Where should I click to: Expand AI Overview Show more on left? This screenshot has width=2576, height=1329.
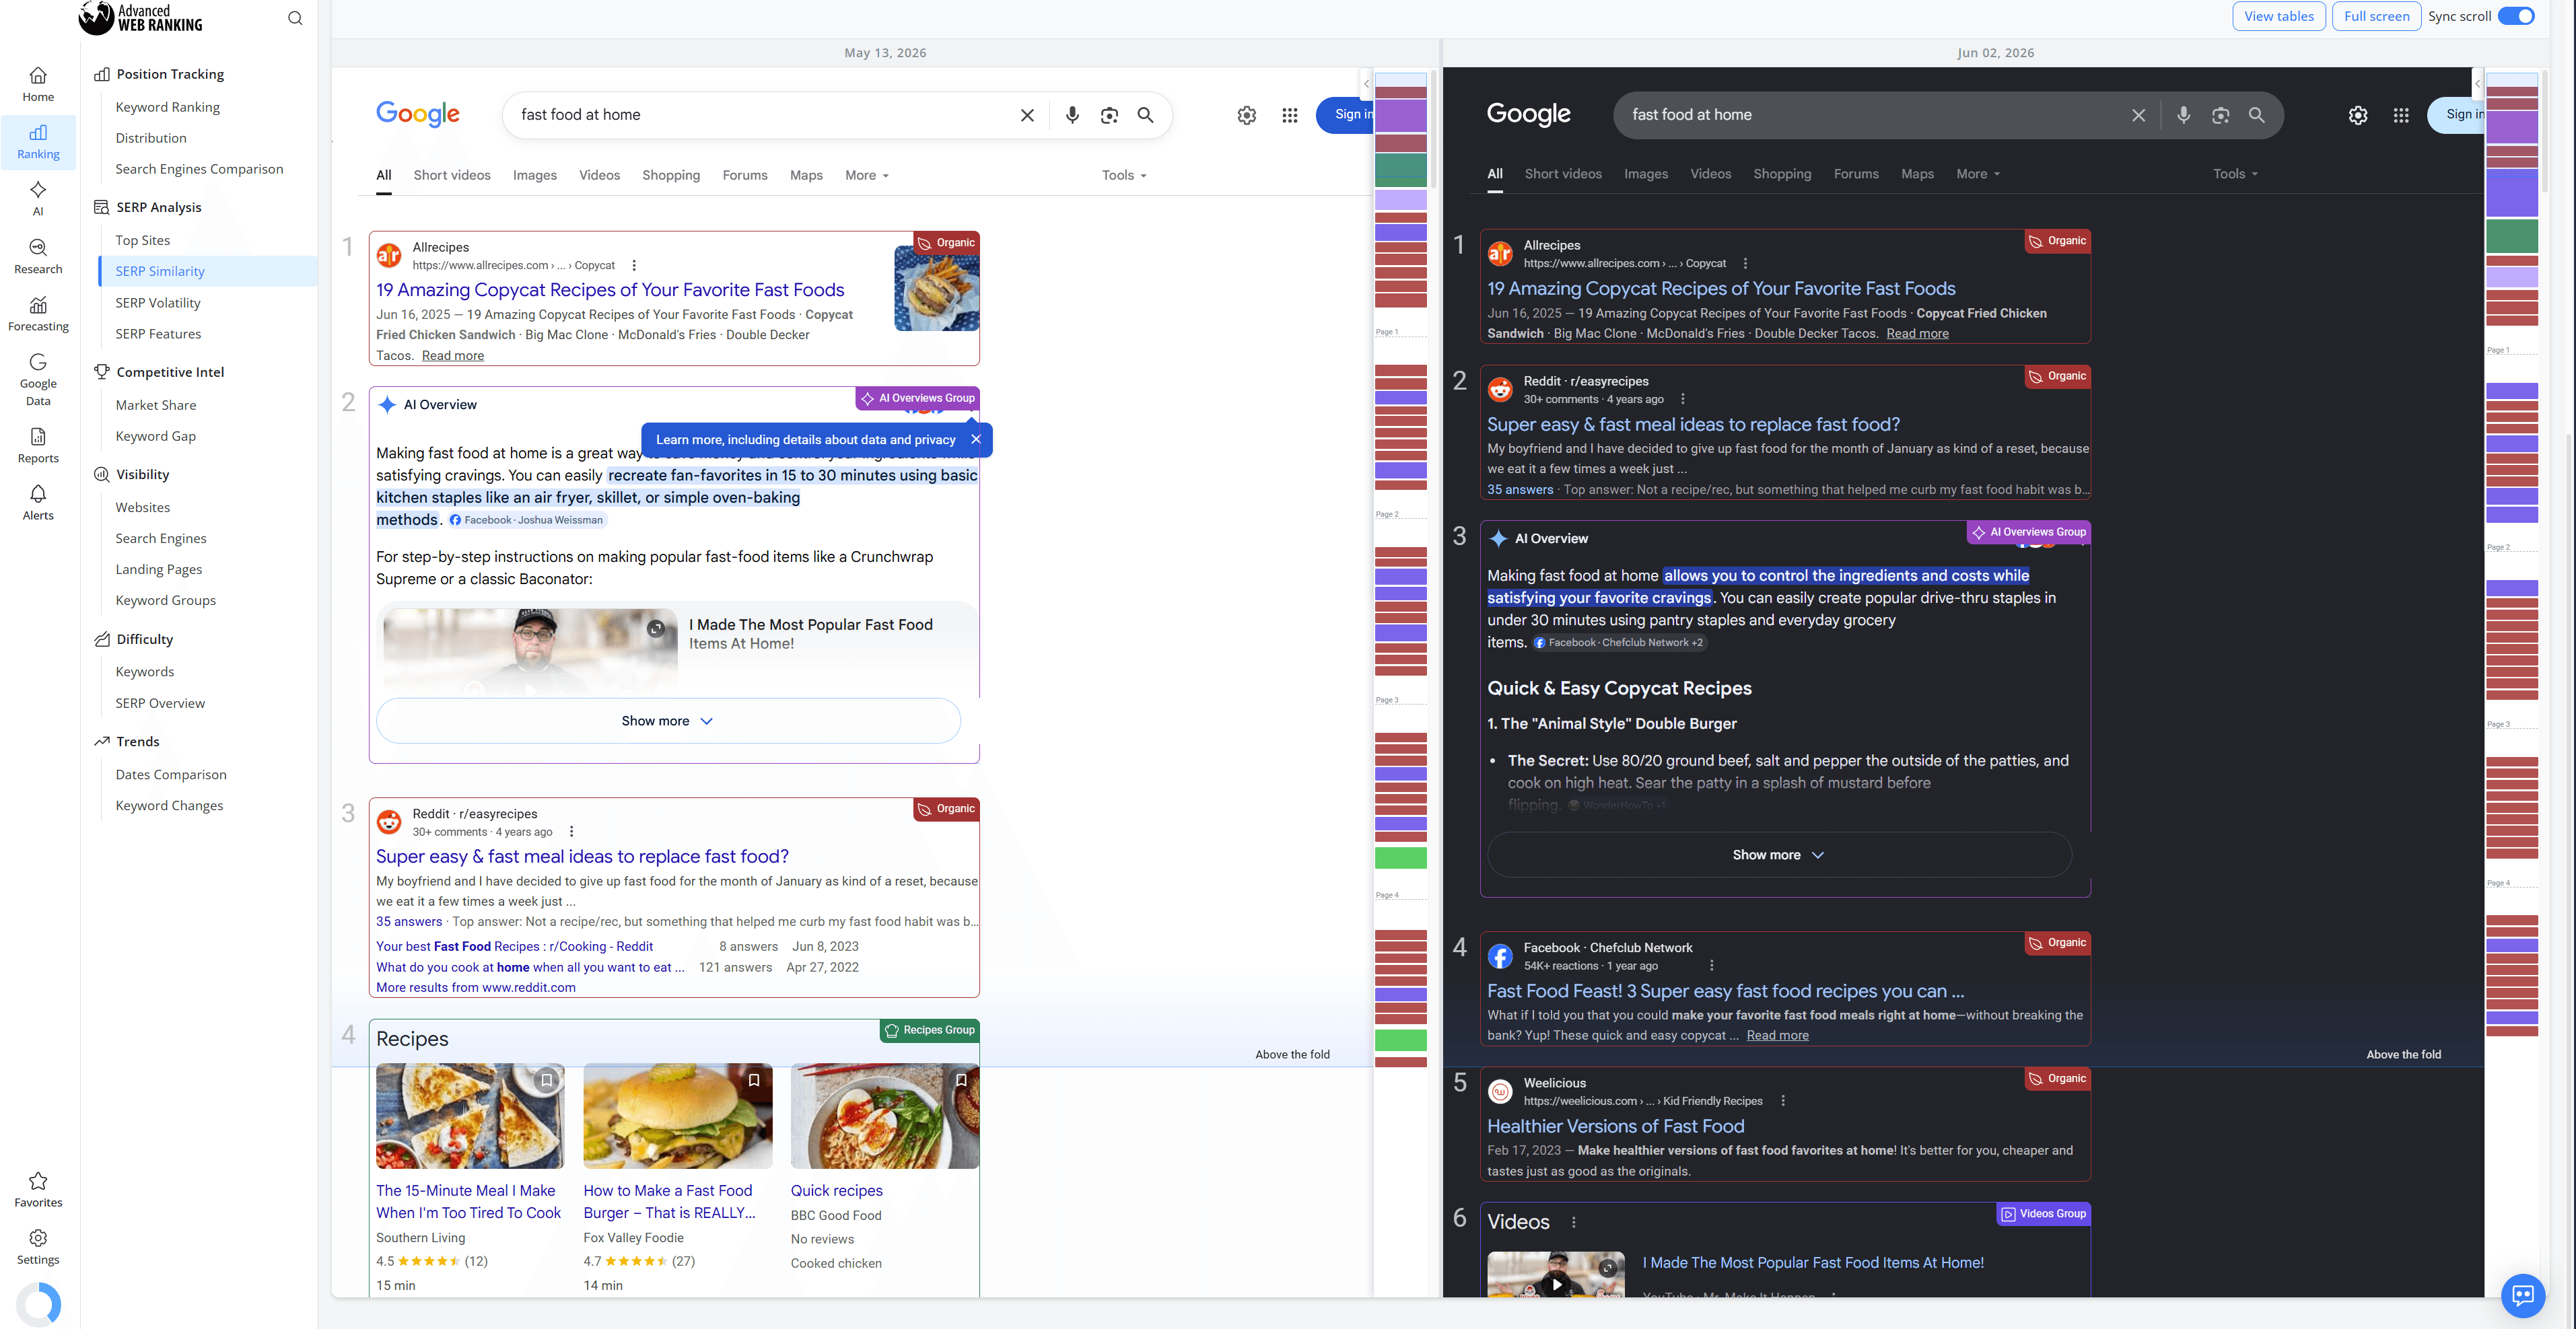click(x=667, y=721)
